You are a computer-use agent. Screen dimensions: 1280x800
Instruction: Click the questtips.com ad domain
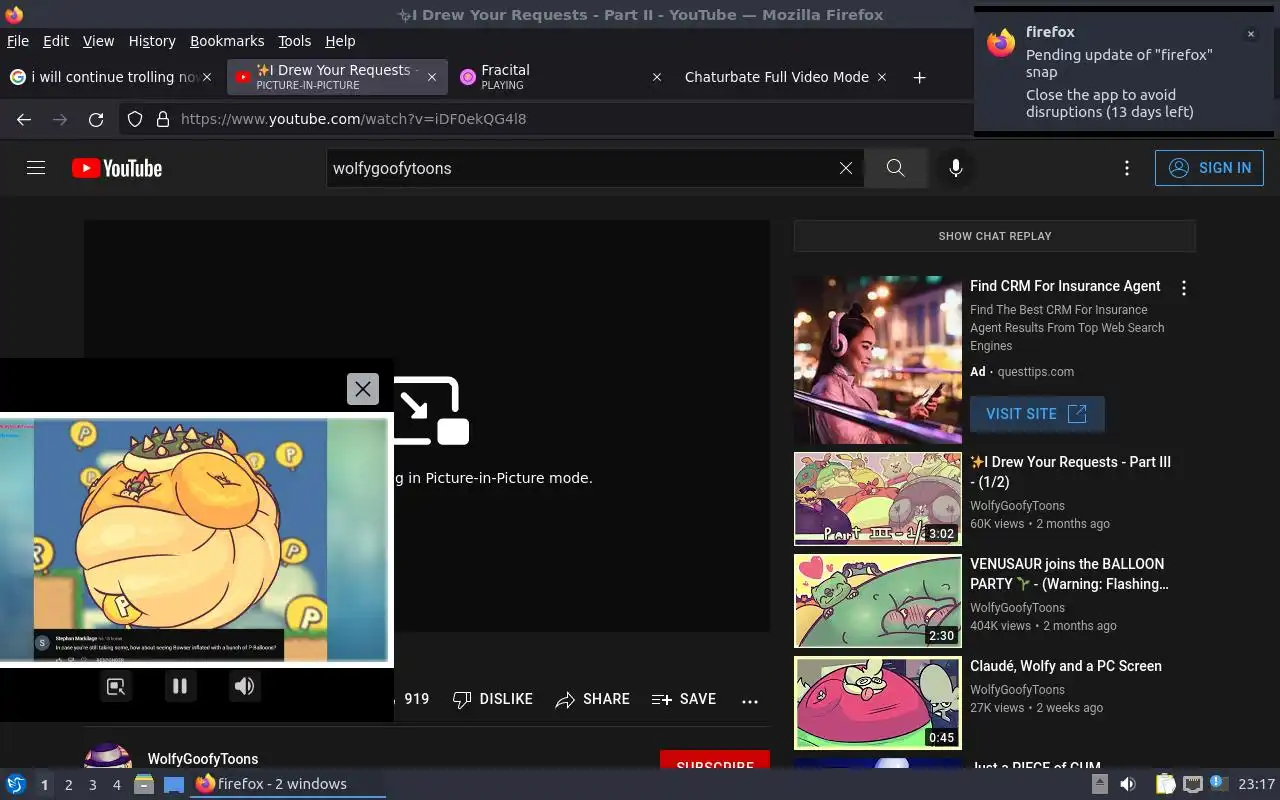click(1036, 372)
